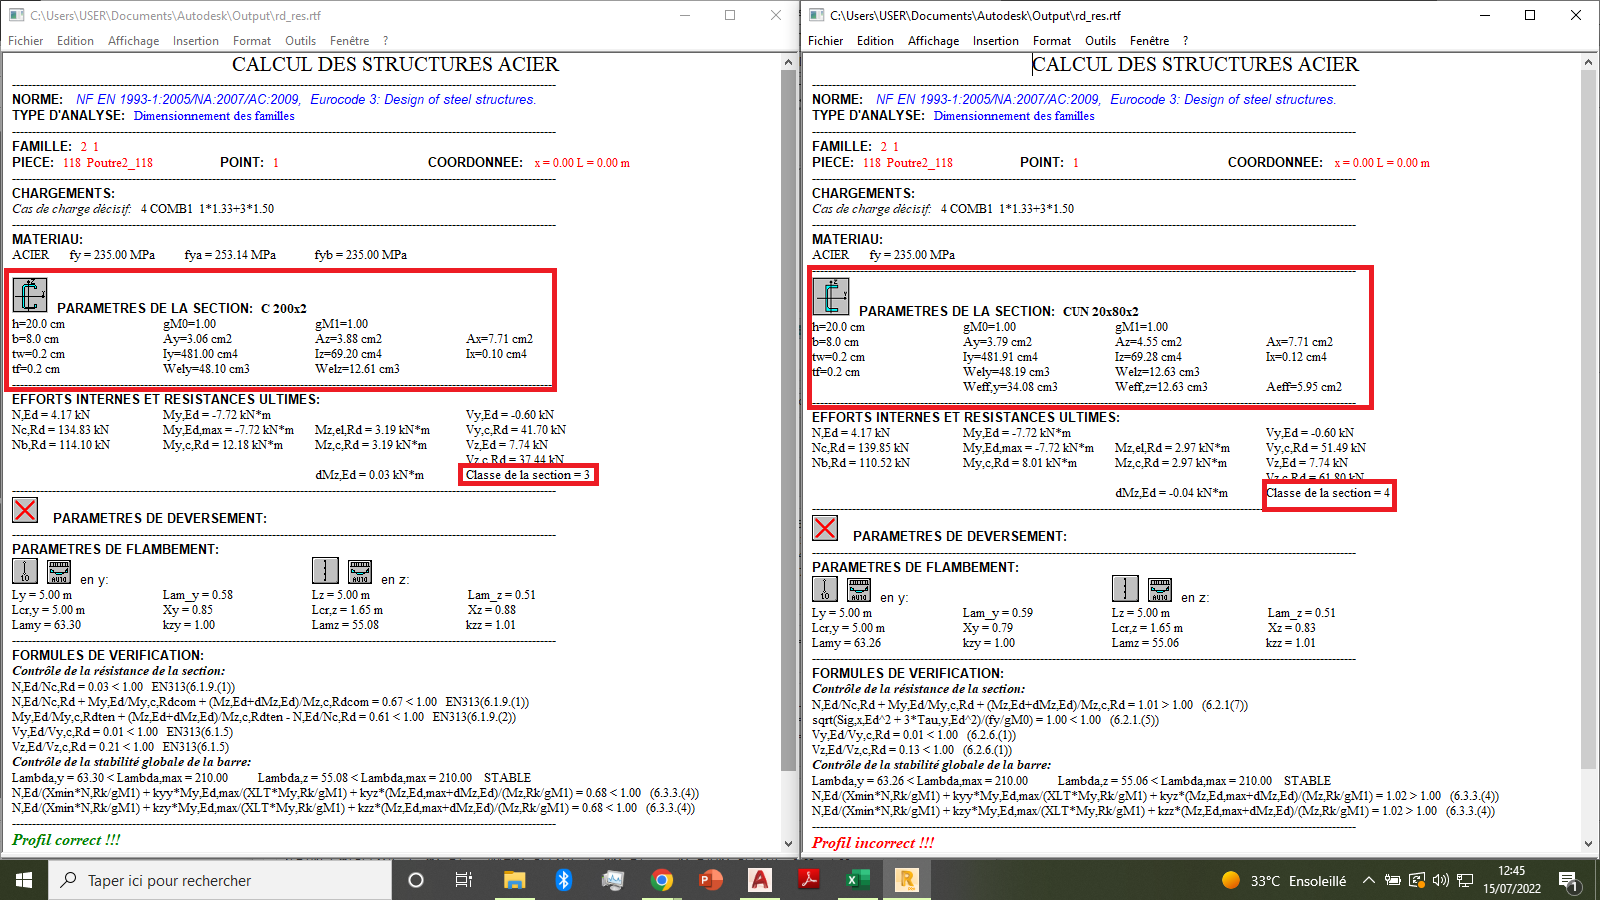This screenshot has height=900, width=1600.
Task: Open the Fichier menu
Action: click(x=25, y=41)
